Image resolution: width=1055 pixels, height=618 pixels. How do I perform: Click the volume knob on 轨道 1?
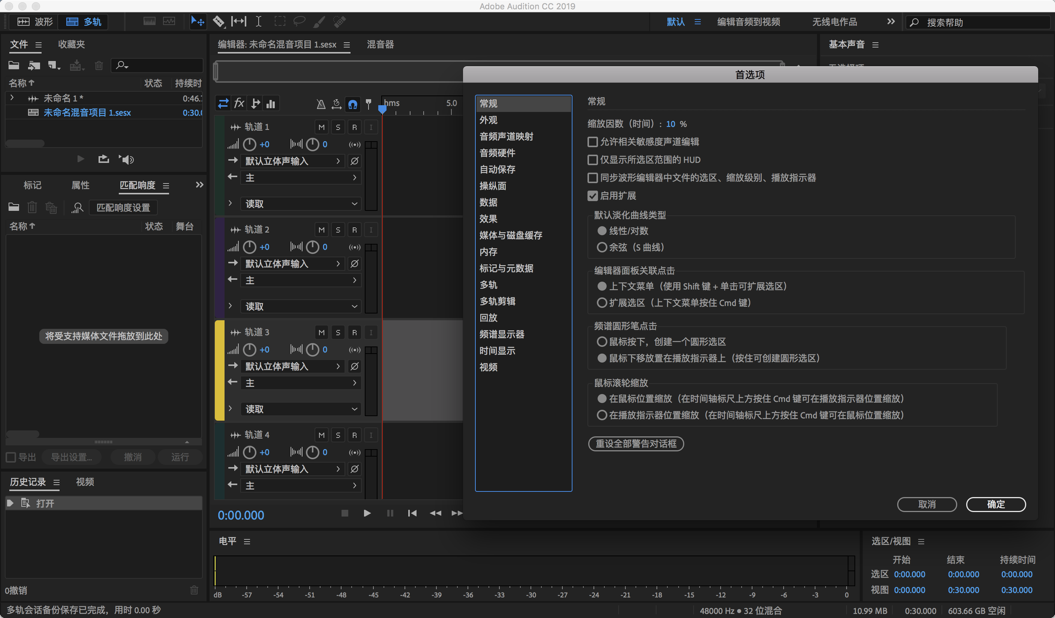[250, 144]
